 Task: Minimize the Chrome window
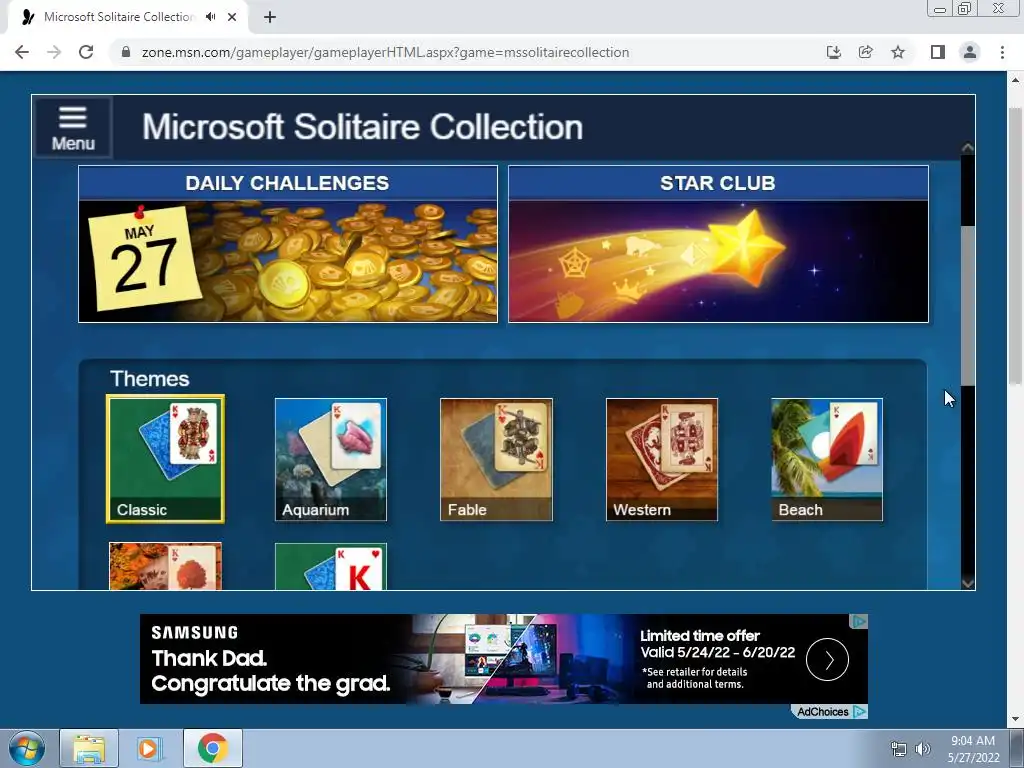[940, 9]
